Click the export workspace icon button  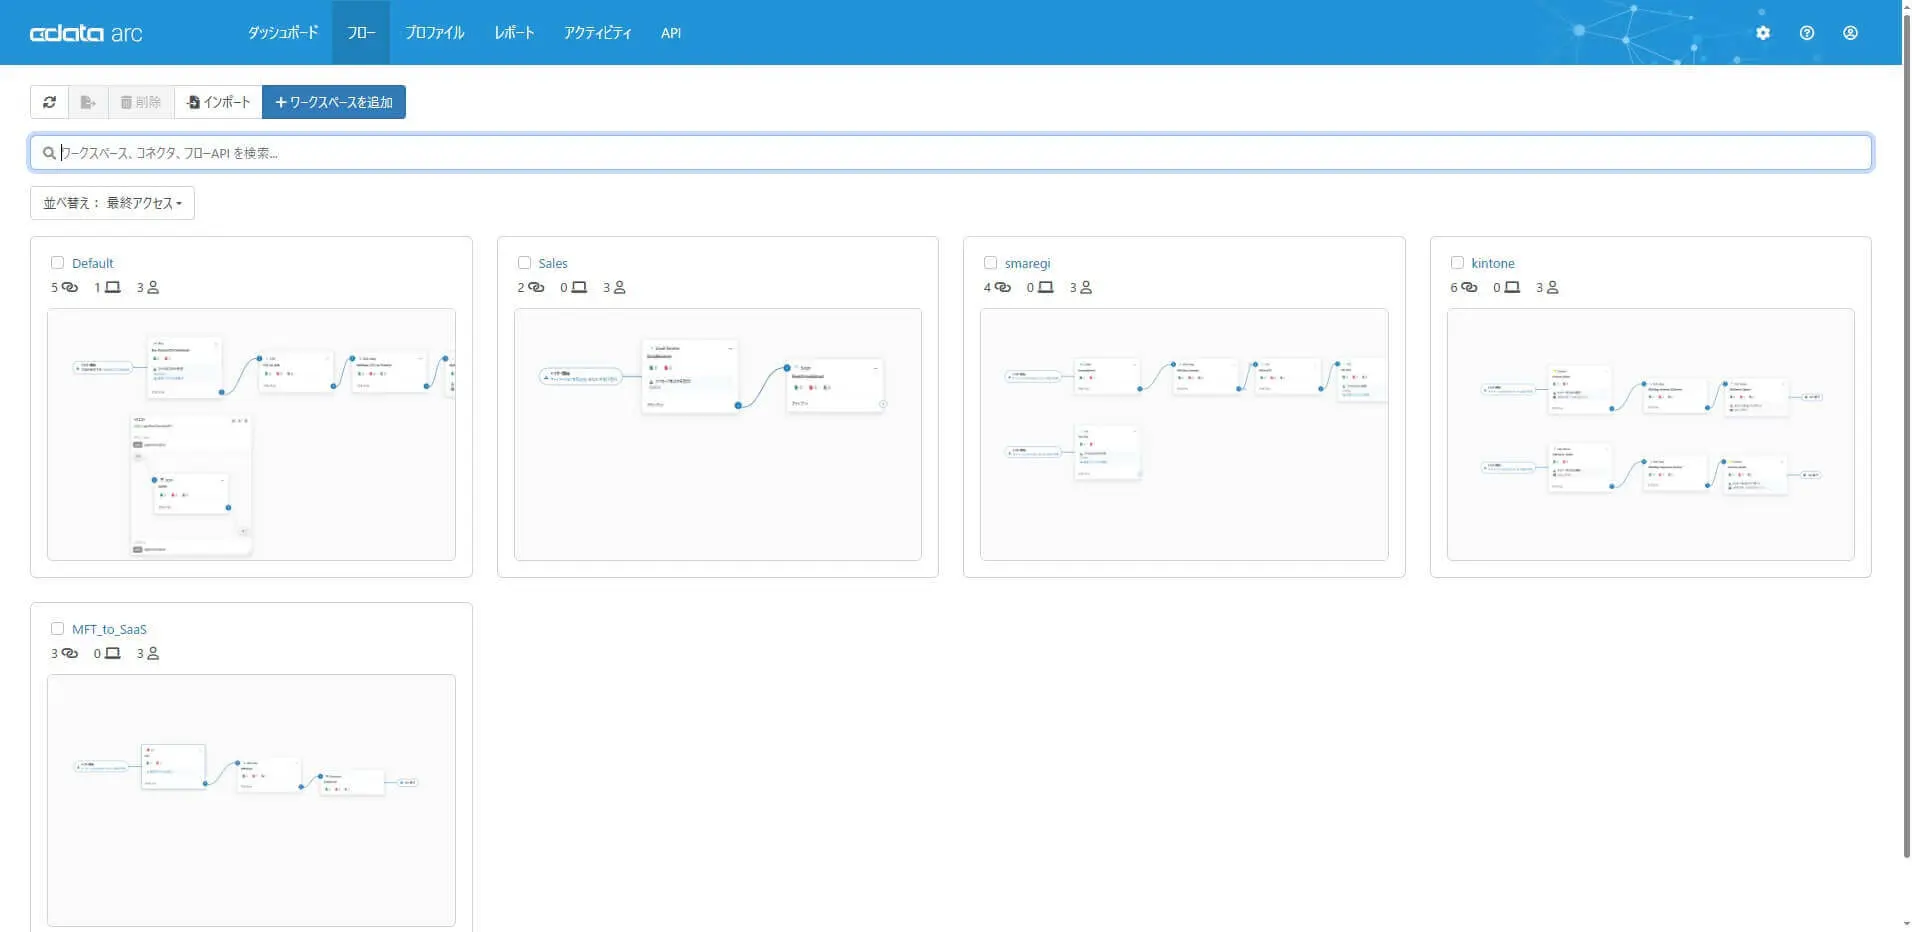click(x=88, y=102)
